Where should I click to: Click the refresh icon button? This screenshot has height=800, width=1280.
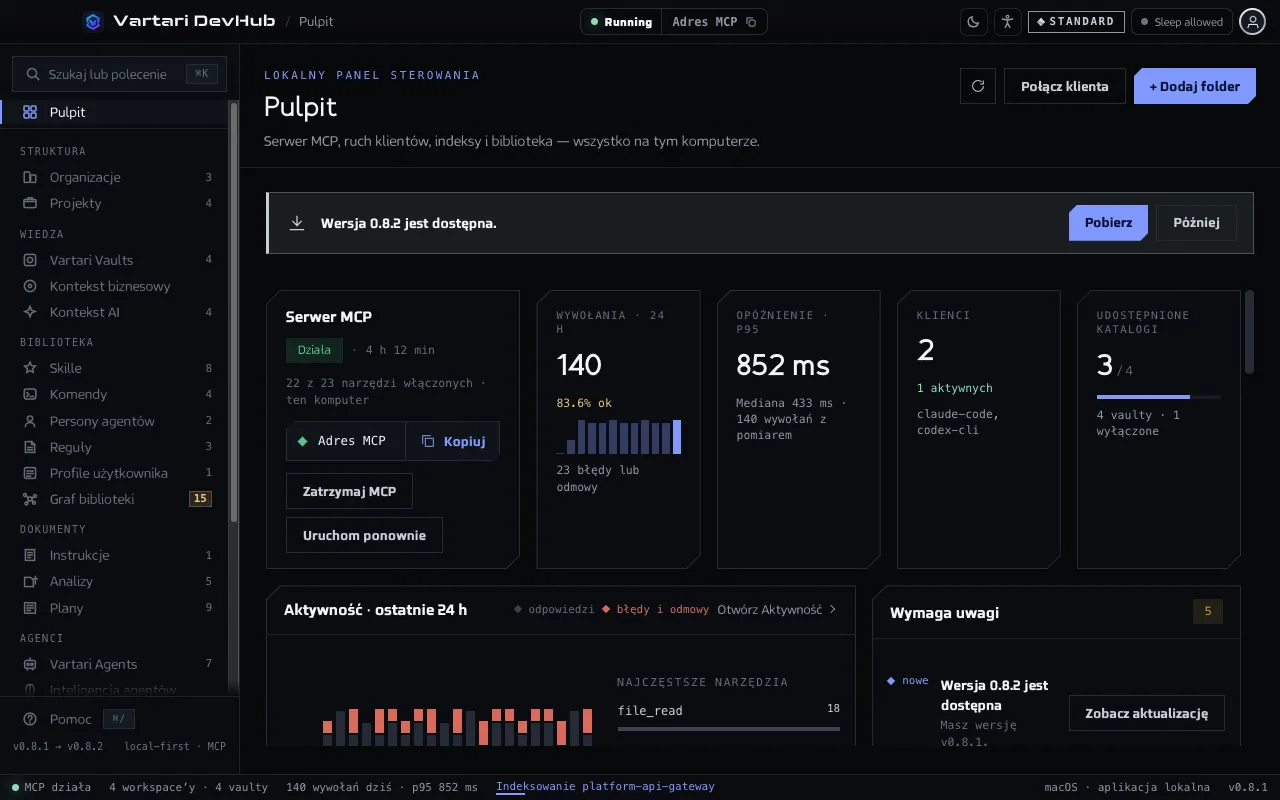click(x=978, y=86)
